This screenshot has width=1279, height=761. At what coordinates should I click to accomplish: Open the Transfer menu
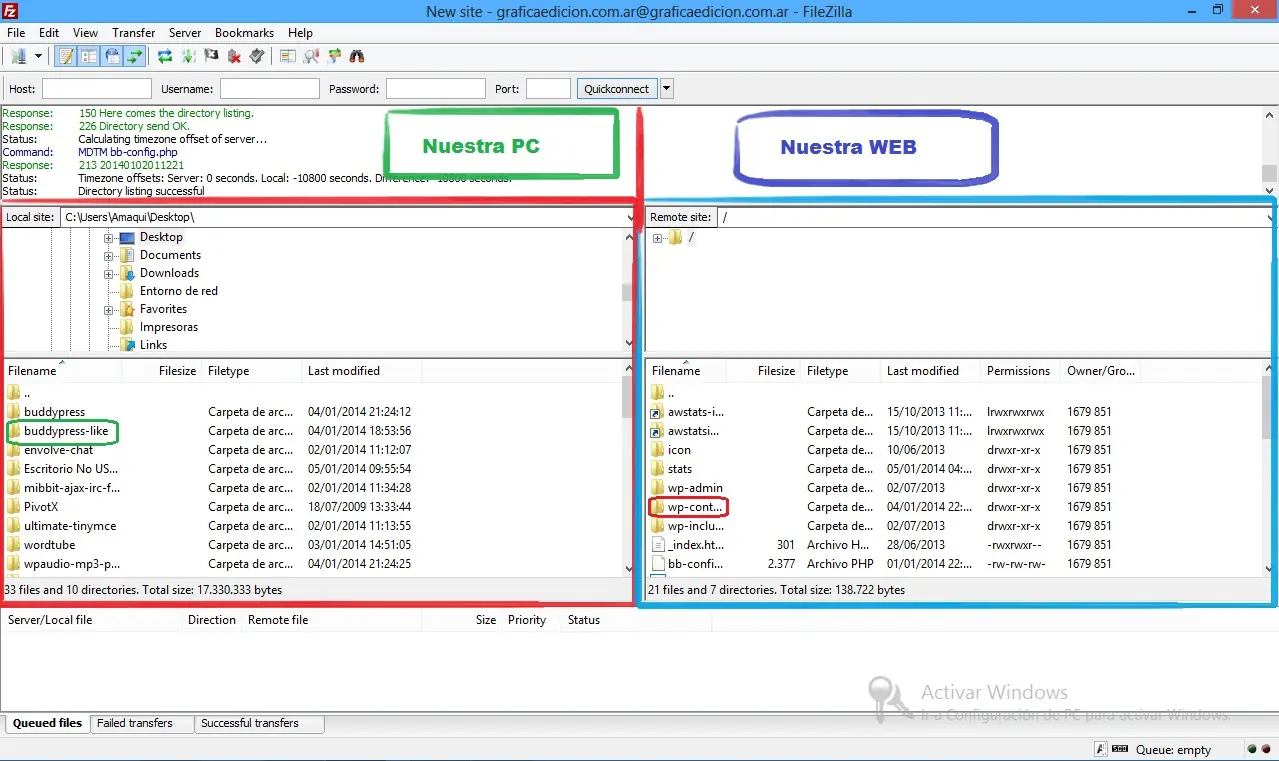click(x=133, y=33)
